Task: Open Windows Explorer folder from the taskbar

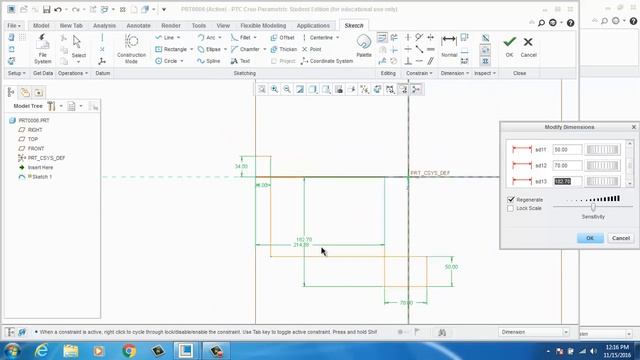Action: [71, 351]
